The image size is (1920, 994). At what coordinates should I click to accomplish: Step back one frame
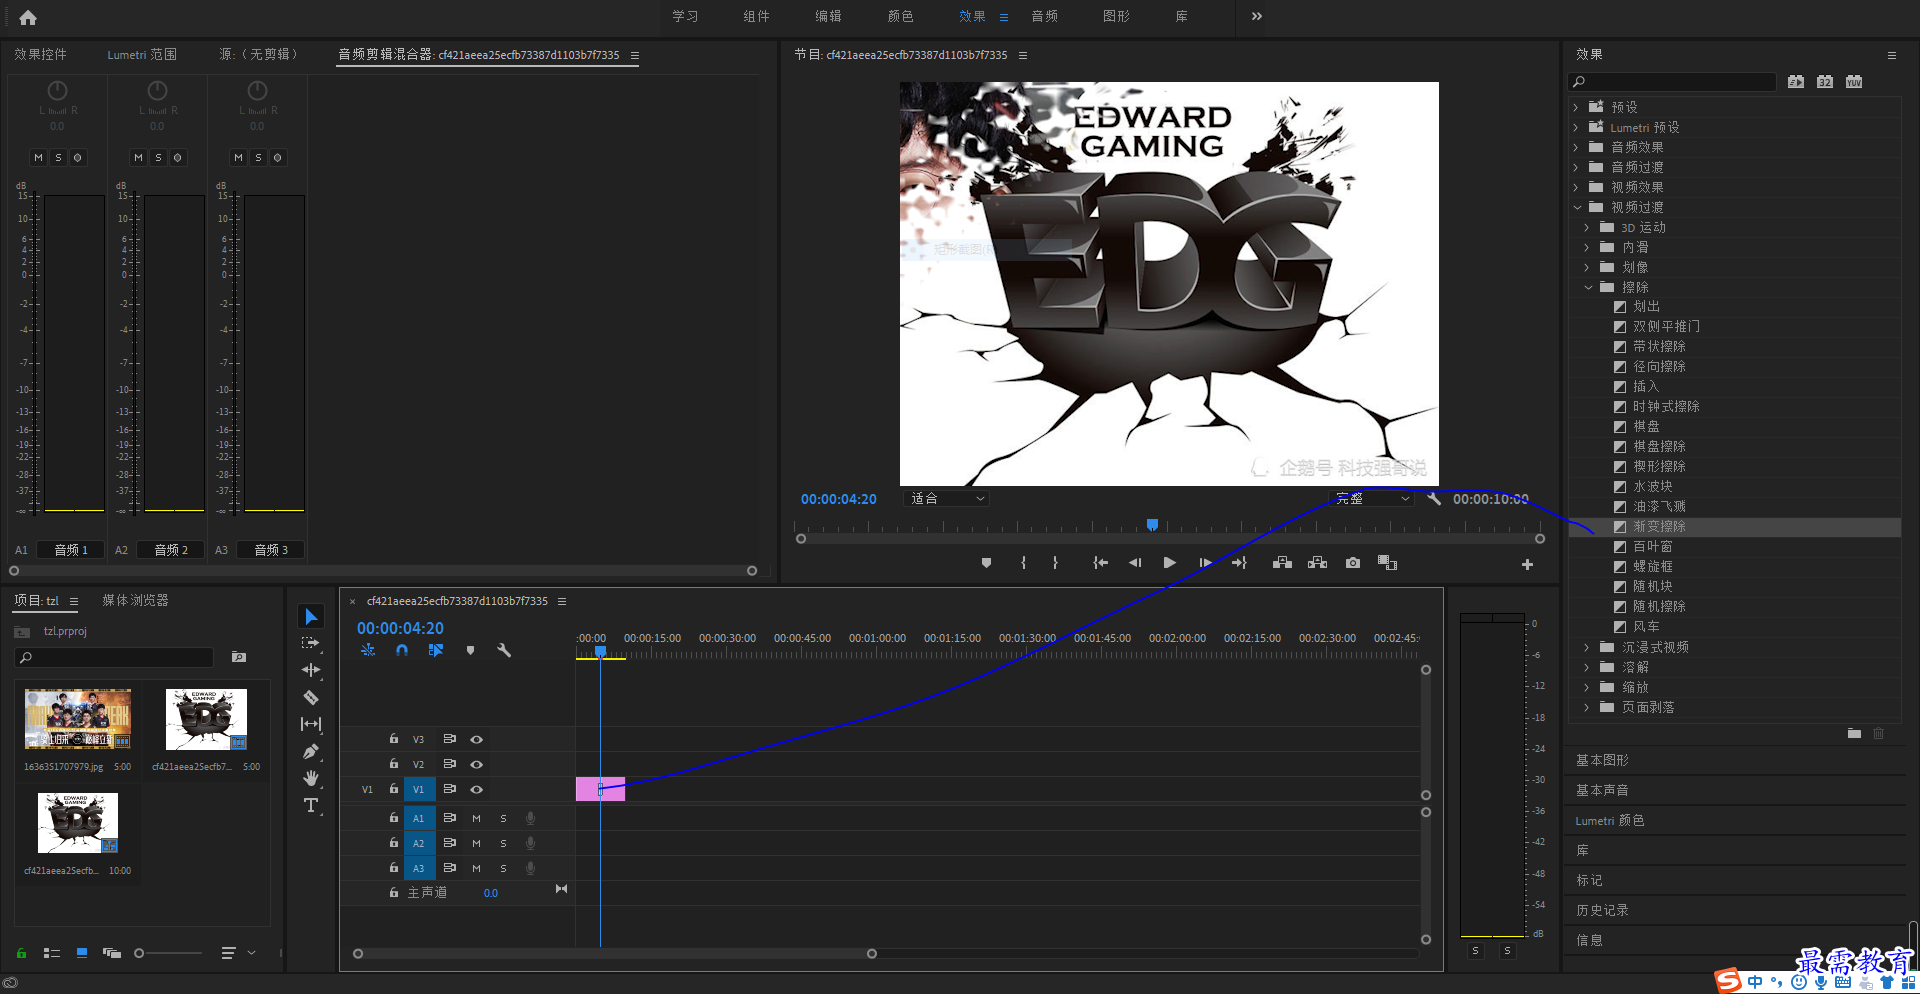click(1135, 563)
